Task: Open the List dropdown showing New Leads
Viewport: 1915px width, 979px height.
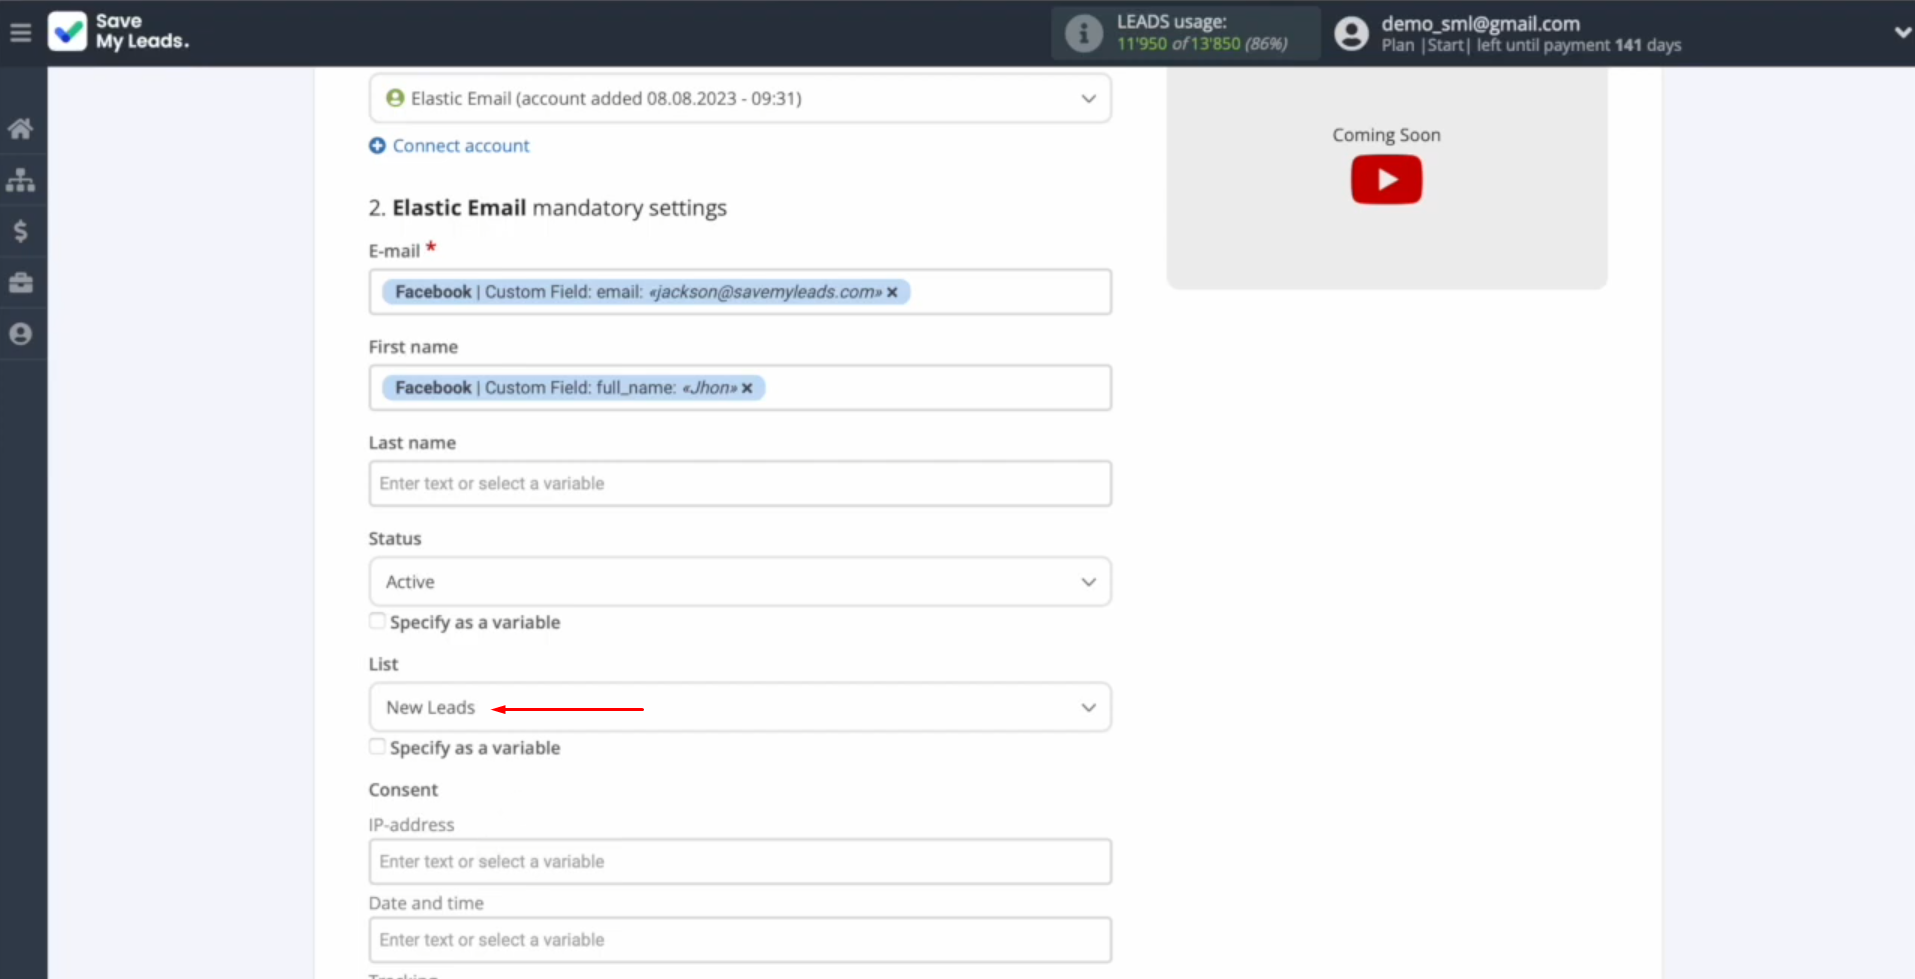Action: point(740,708)
